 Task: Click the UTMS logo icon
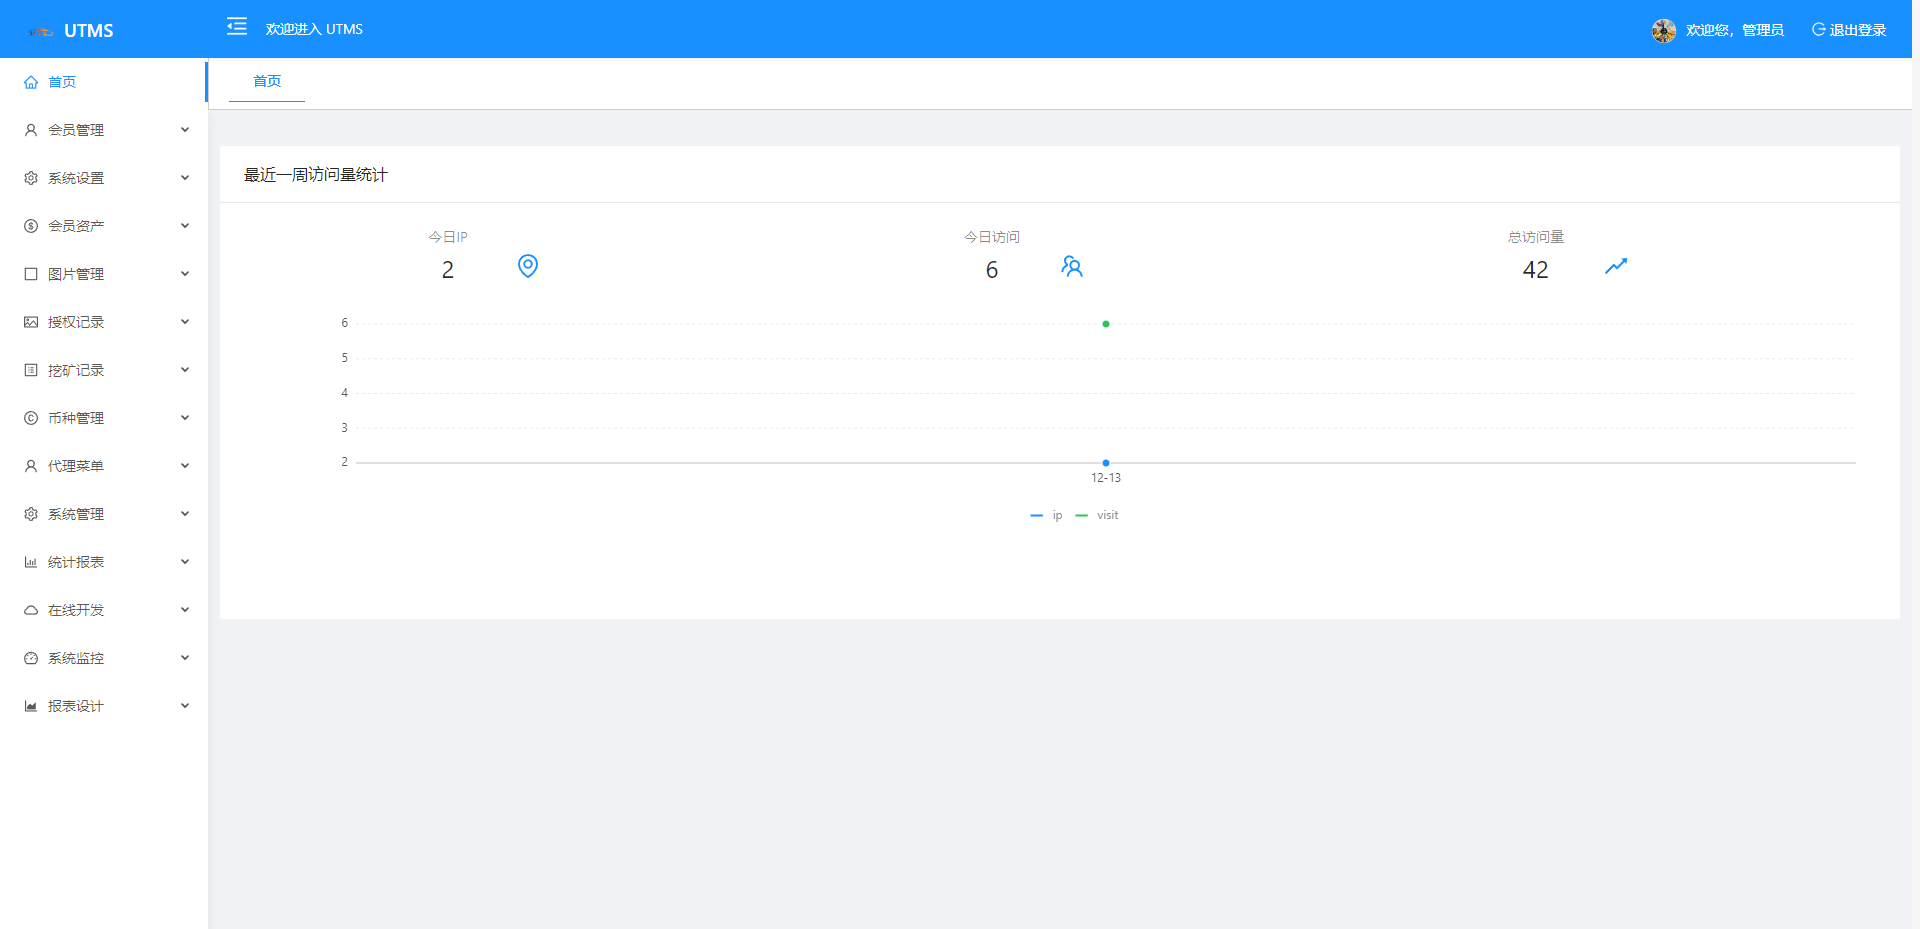coord(40,32)
